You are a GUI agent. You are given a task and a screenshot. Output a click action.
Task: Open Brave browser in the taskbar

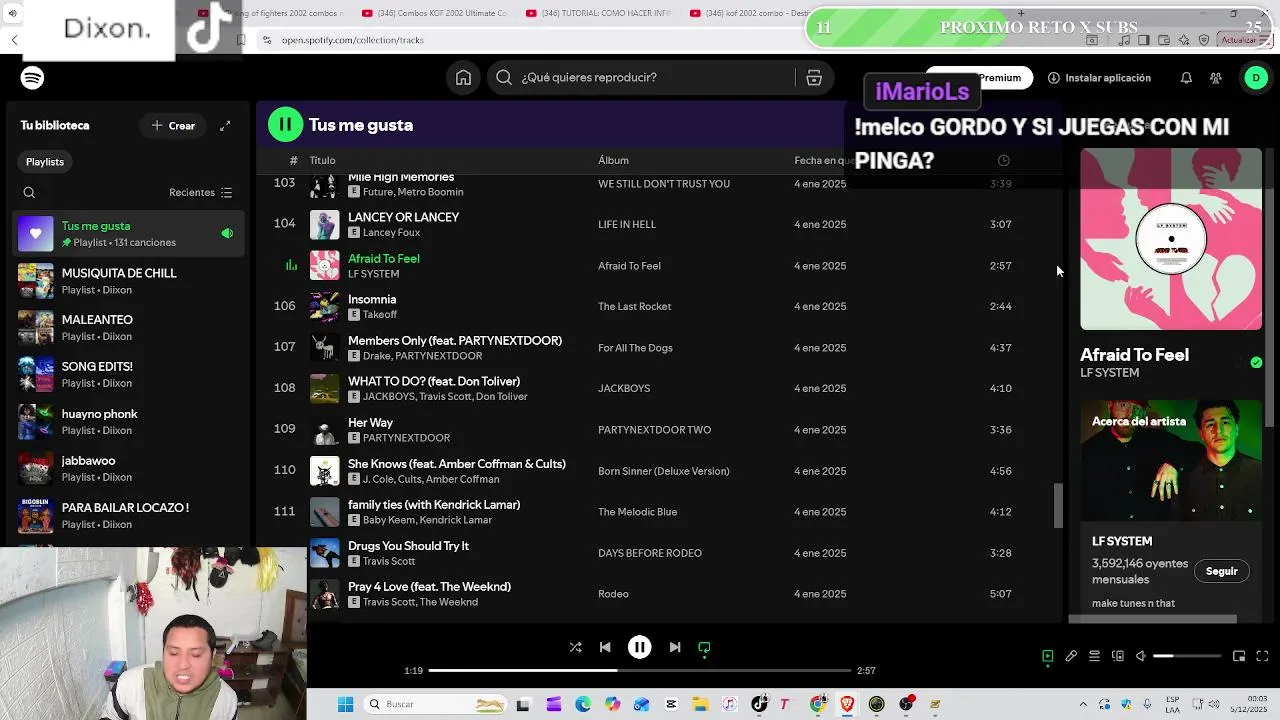pos(847,704)
